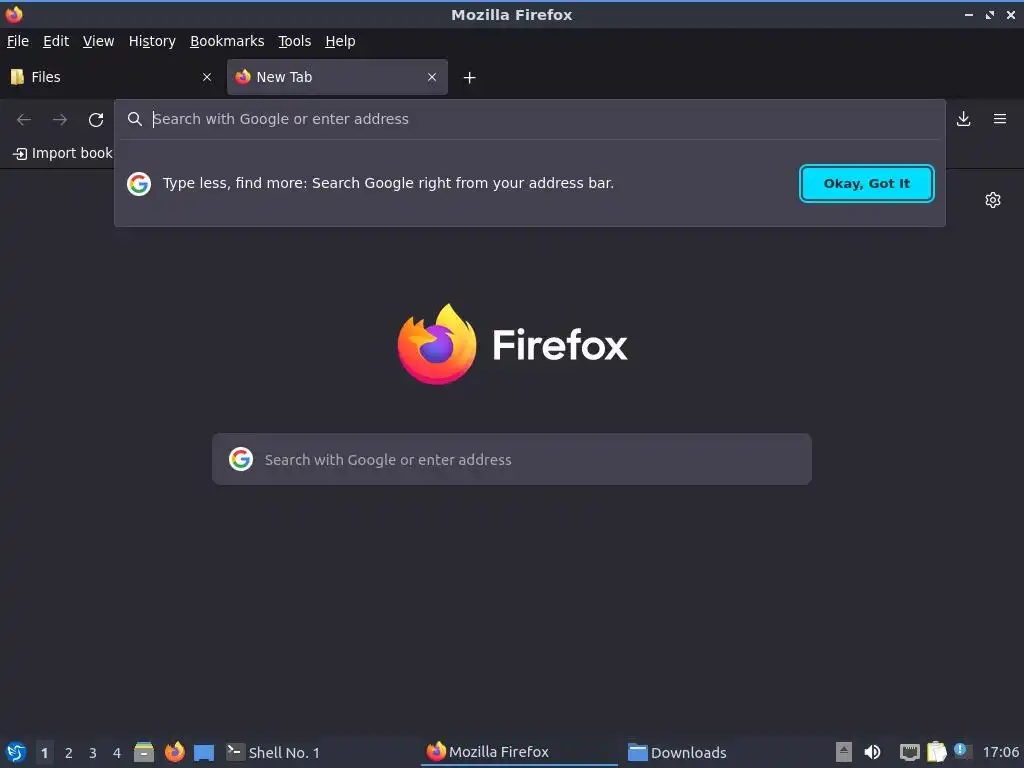Image resolution: width=1024 pixels, height=768 pixels.
Task: Switch to workspace 2 in taskbar
Action: (69, 753)
